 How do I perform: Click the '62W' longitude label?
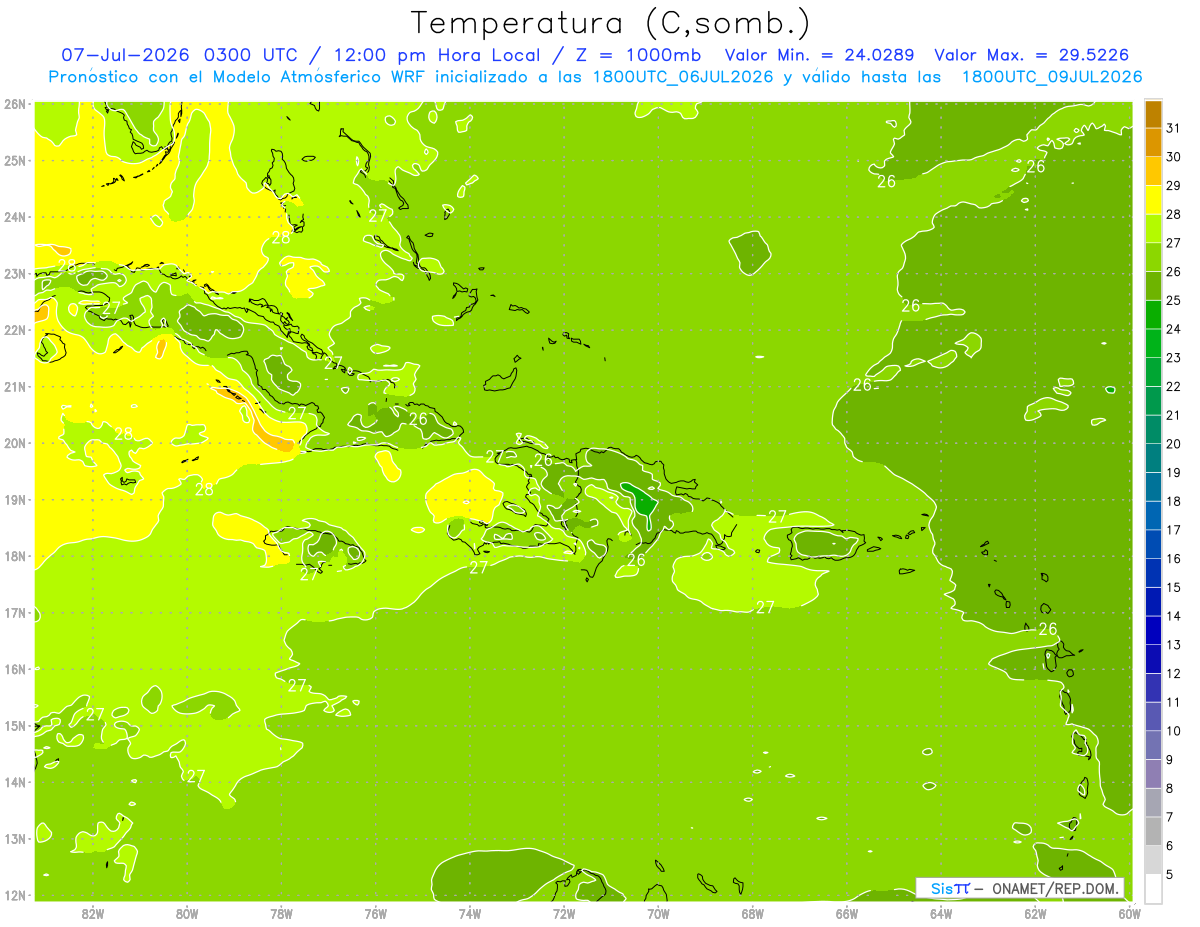1035,913
